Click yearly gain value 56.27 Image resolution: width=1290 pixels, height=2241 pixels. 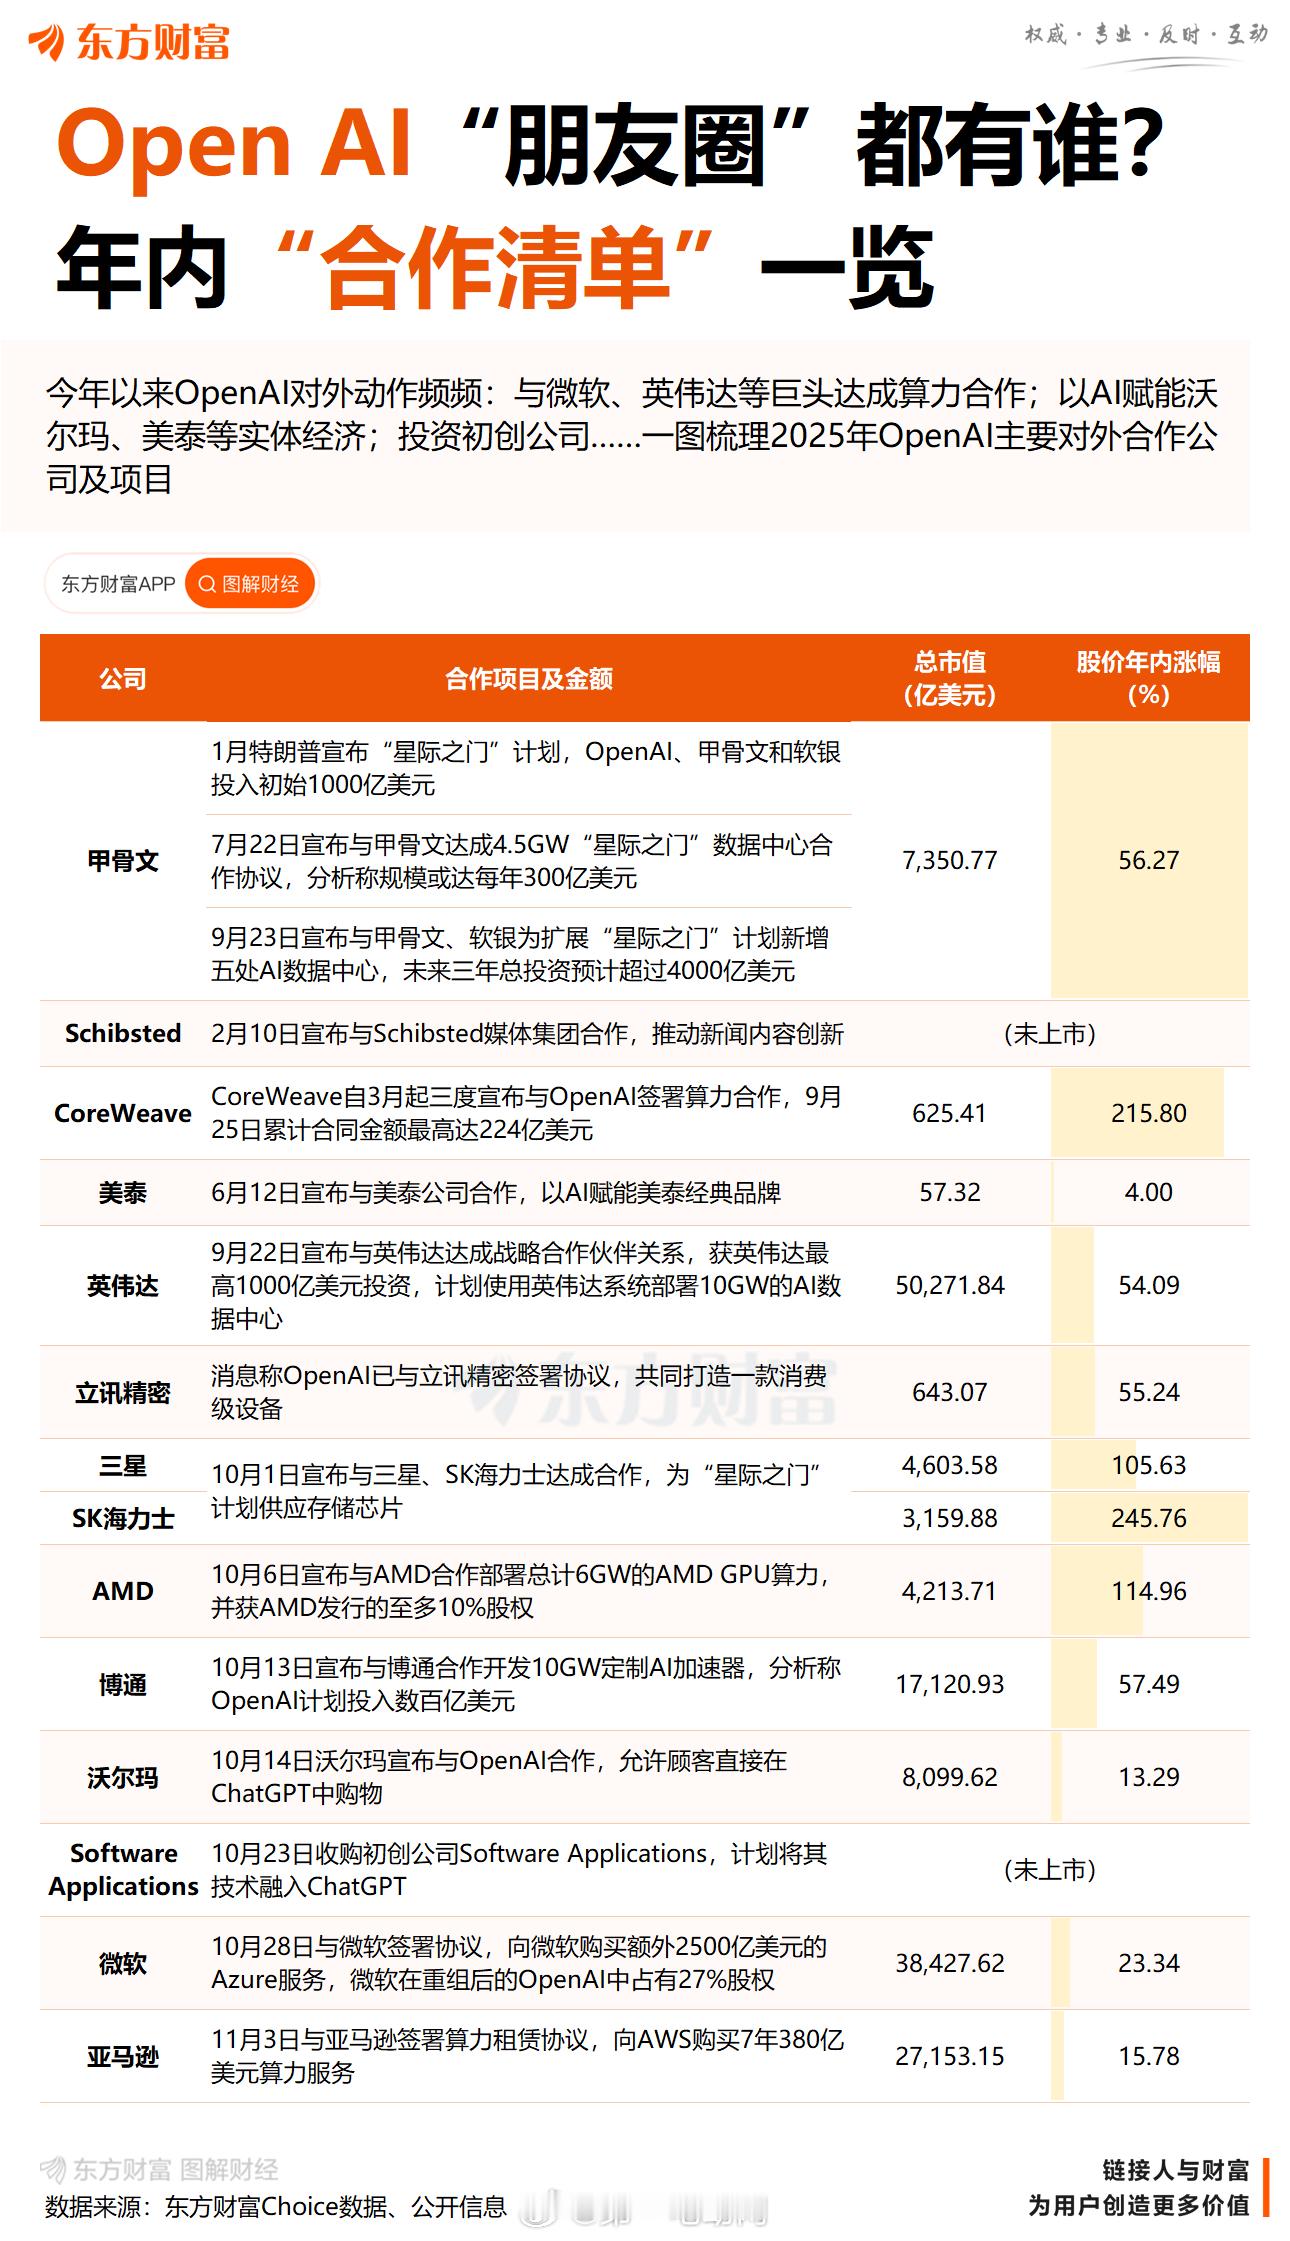1149,860
